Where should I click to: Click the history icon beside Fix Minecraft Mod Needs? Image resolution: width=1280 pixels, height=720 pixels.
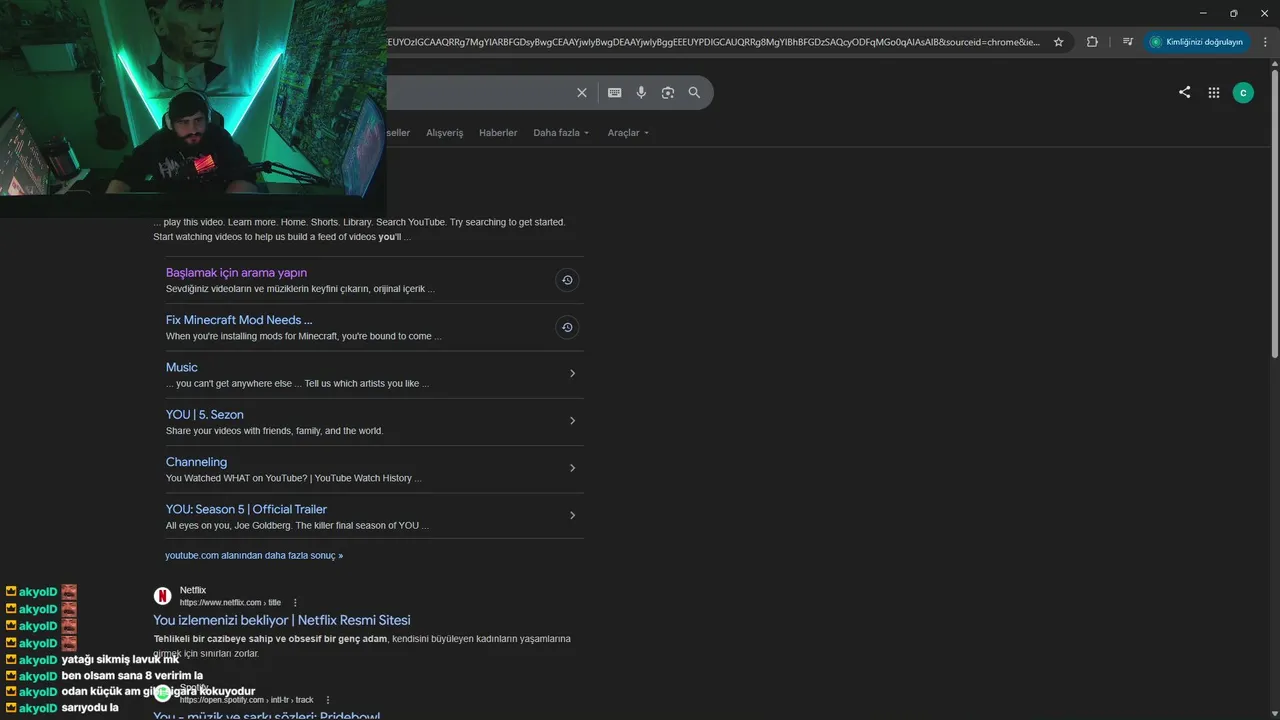click(567, 327)
